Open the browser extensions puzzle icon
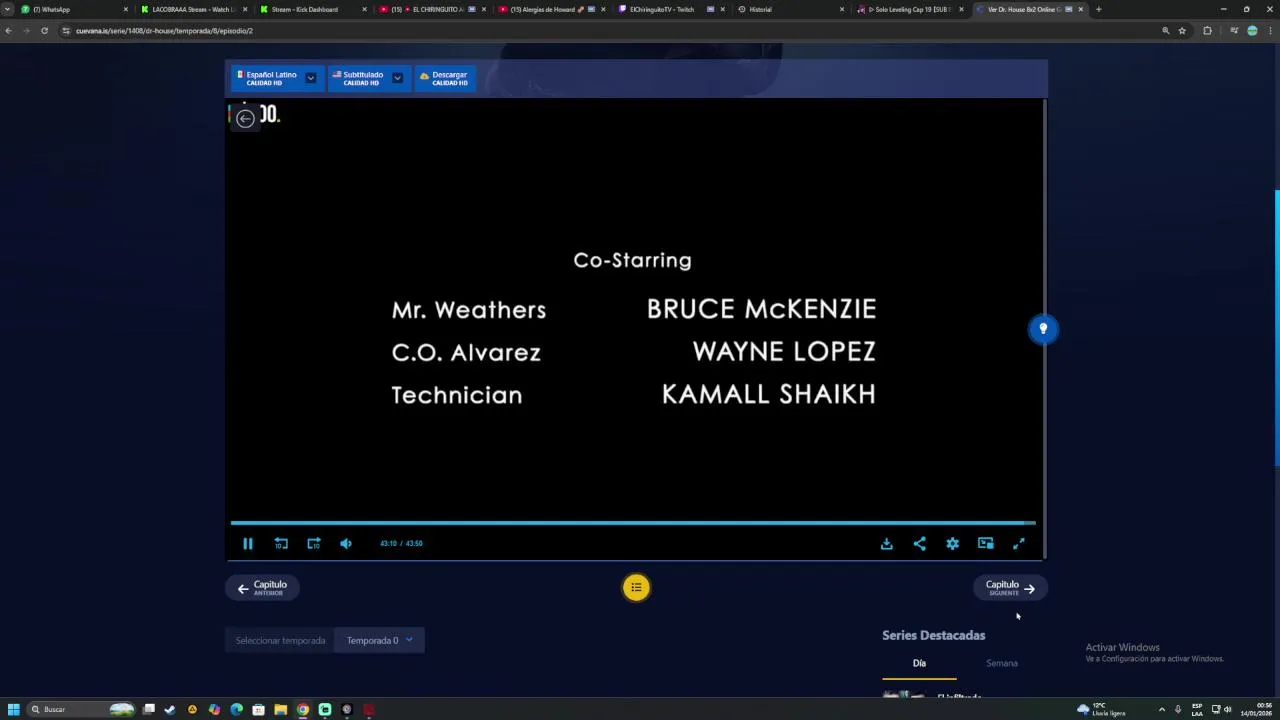Image resolution: width=1280 pixels, height=720 pixels. 1207,30
